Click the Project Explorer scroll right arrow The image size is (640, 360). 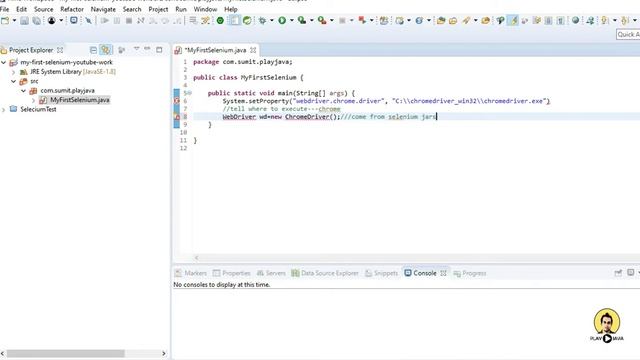click(164, 353)
